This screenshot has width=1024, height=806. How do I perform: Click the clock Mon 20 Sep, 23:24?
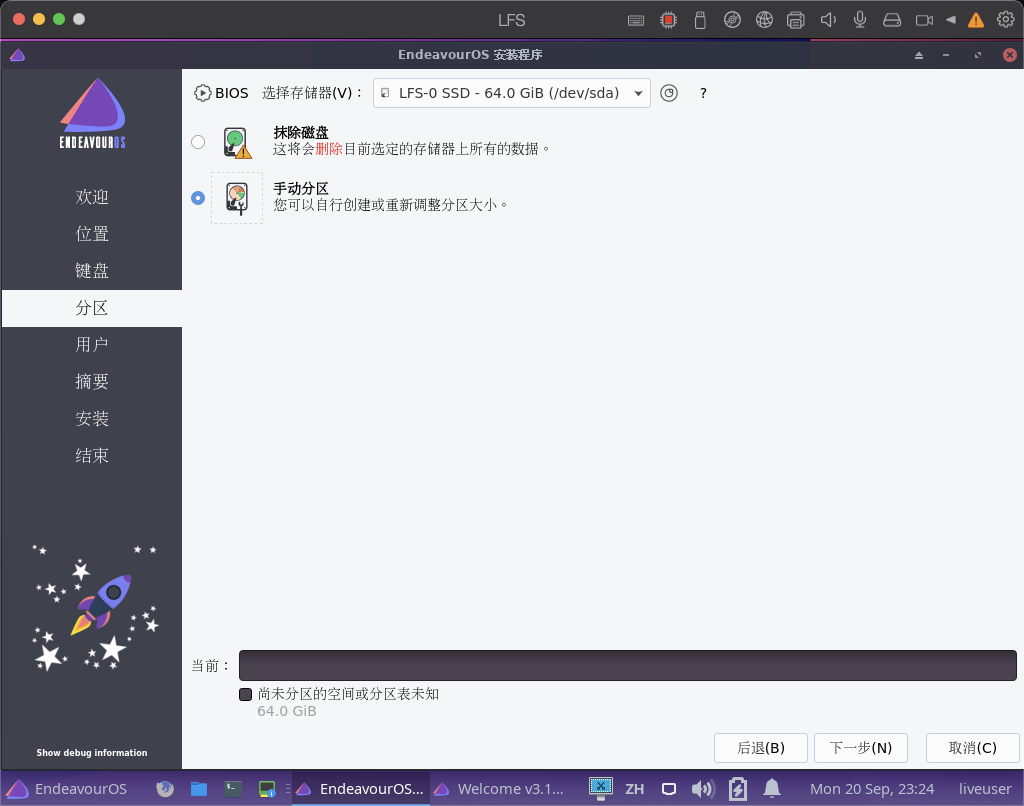click(872, 789)
